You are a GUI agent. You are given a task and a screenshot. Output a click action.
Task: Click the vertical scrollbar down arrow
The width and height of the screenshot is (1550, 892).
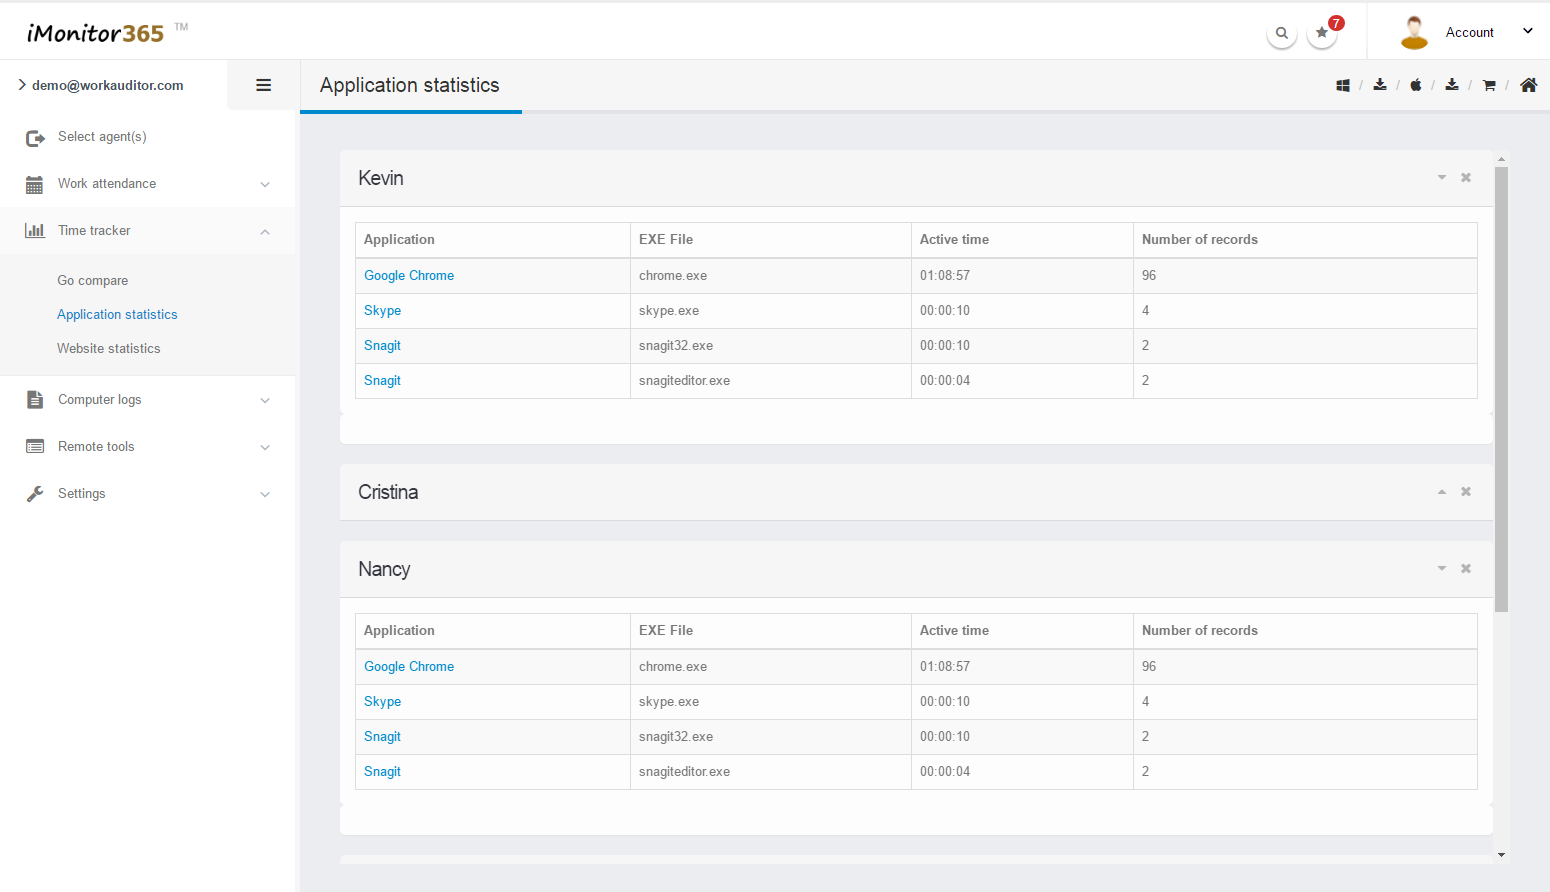click(1501, 855)
